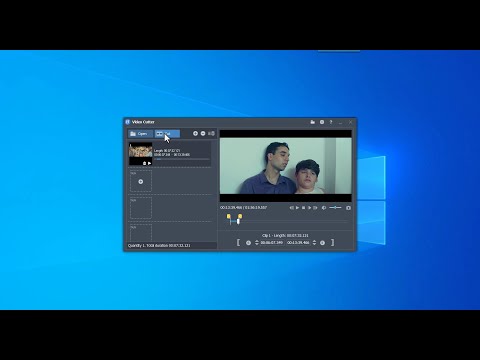Screen dimensions: 480x360
Task: Click the white playhead handle on the timeline
Action: 238,221
